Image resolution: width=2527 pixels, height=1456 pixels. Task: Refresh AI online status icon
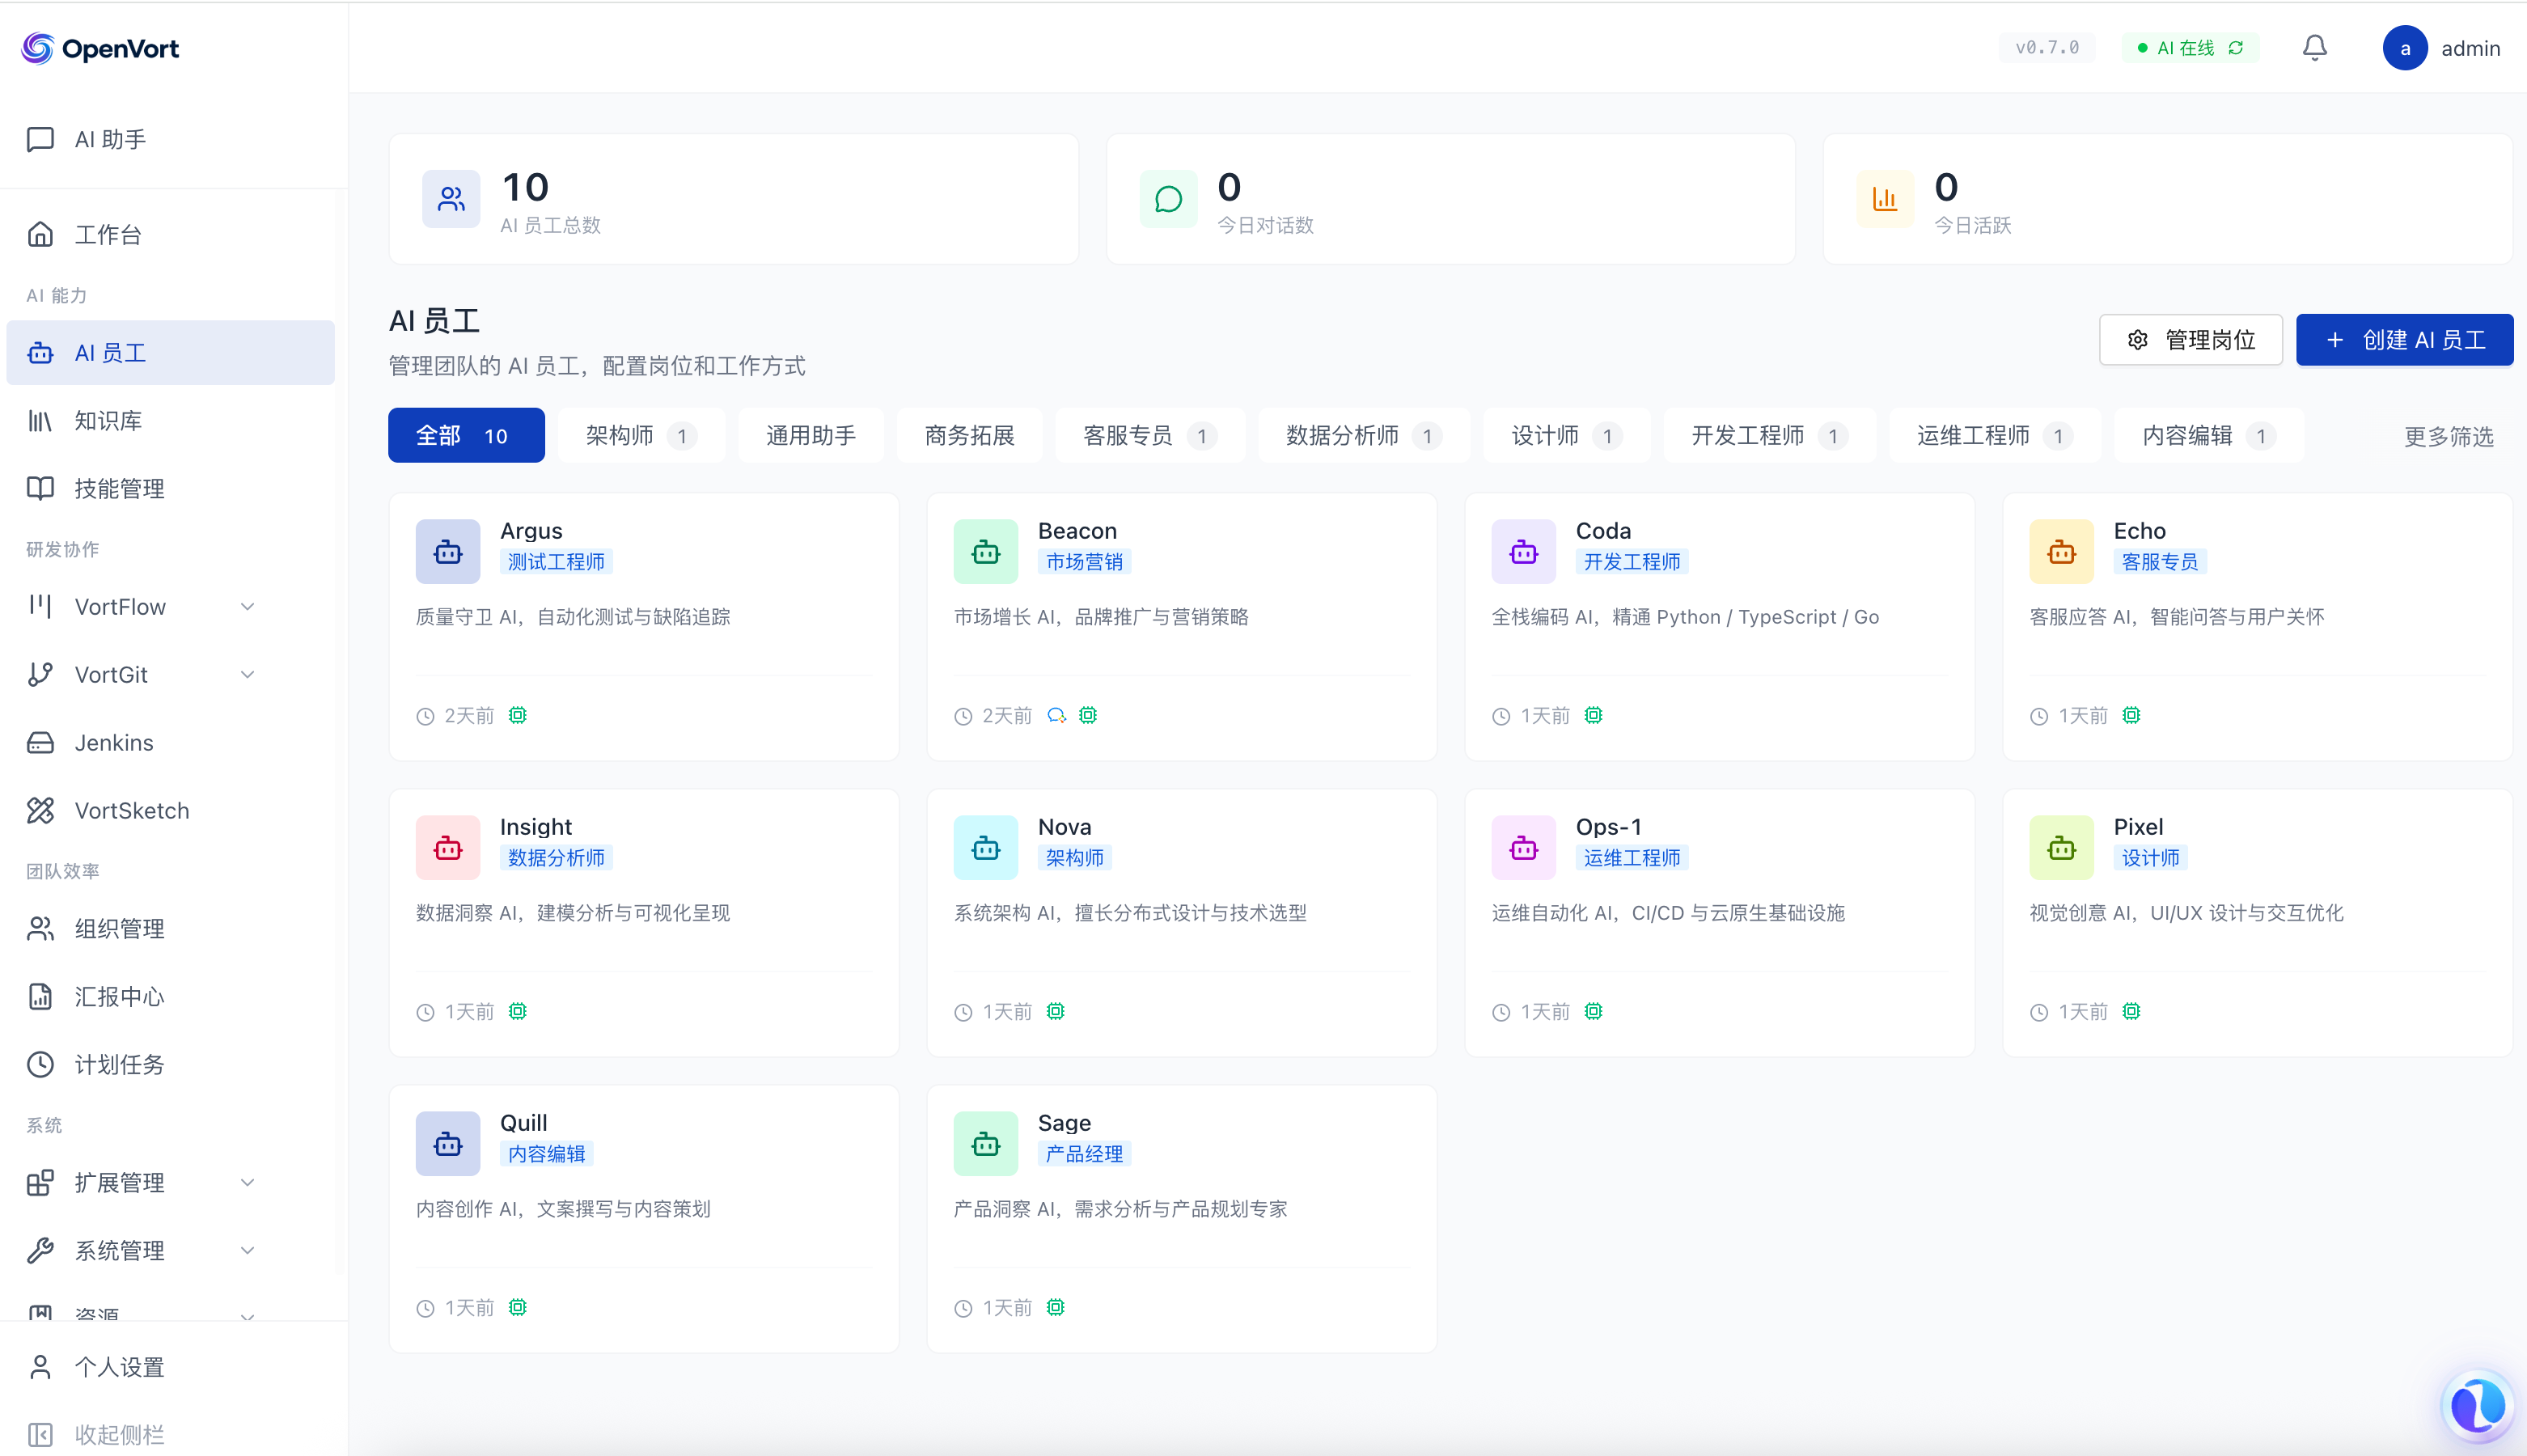2237,48
